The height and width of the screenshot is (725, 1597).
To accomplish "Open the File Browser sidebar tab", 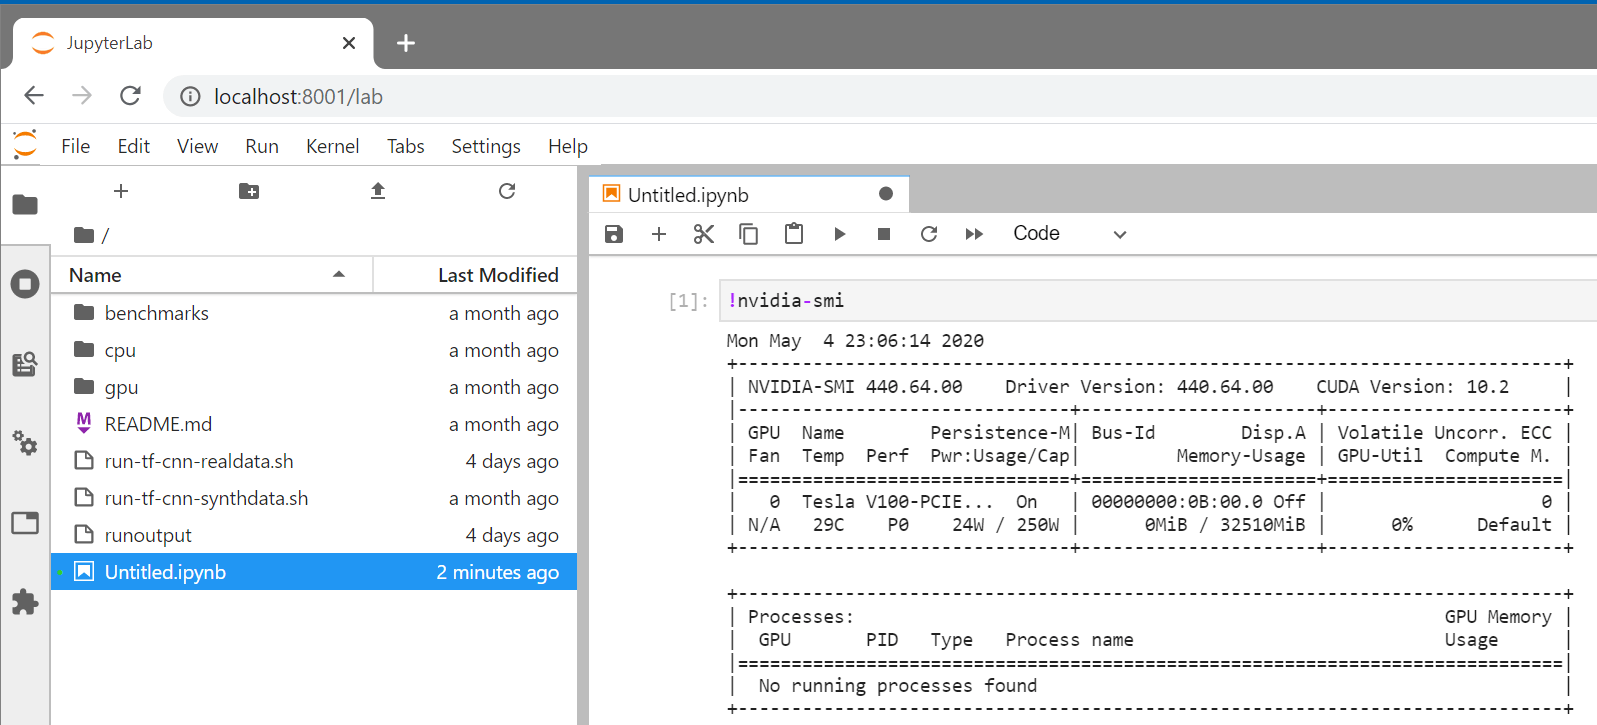I will (25, 205).
